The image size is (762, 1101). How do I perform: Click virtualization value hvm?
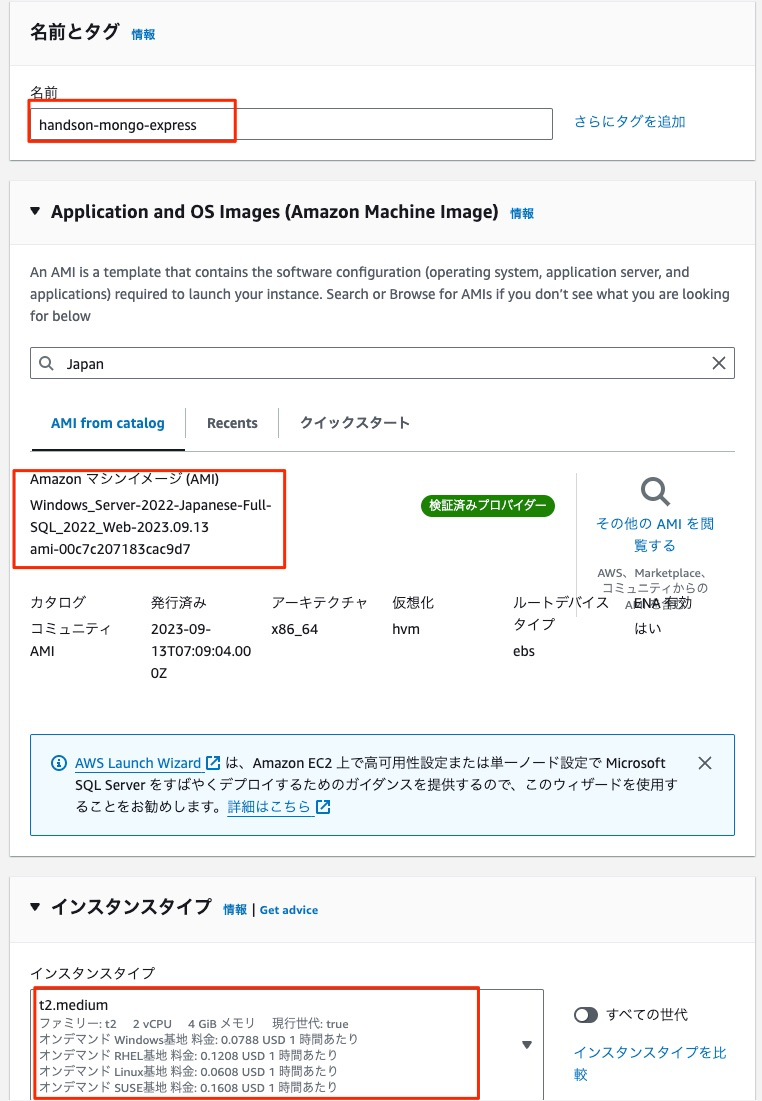coord(406,629)
